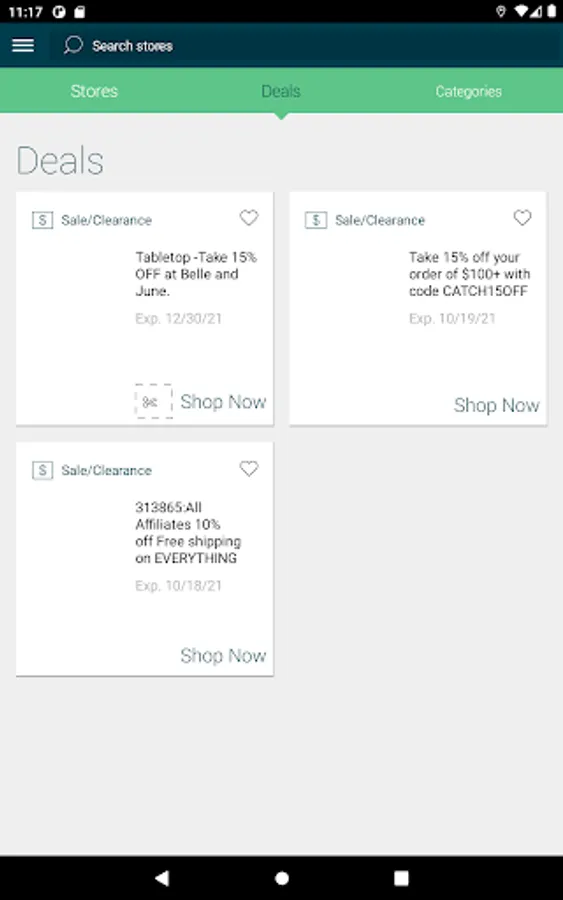
Task: Open the Take 15% off $100+ deal text
Action: pos(469,274)
